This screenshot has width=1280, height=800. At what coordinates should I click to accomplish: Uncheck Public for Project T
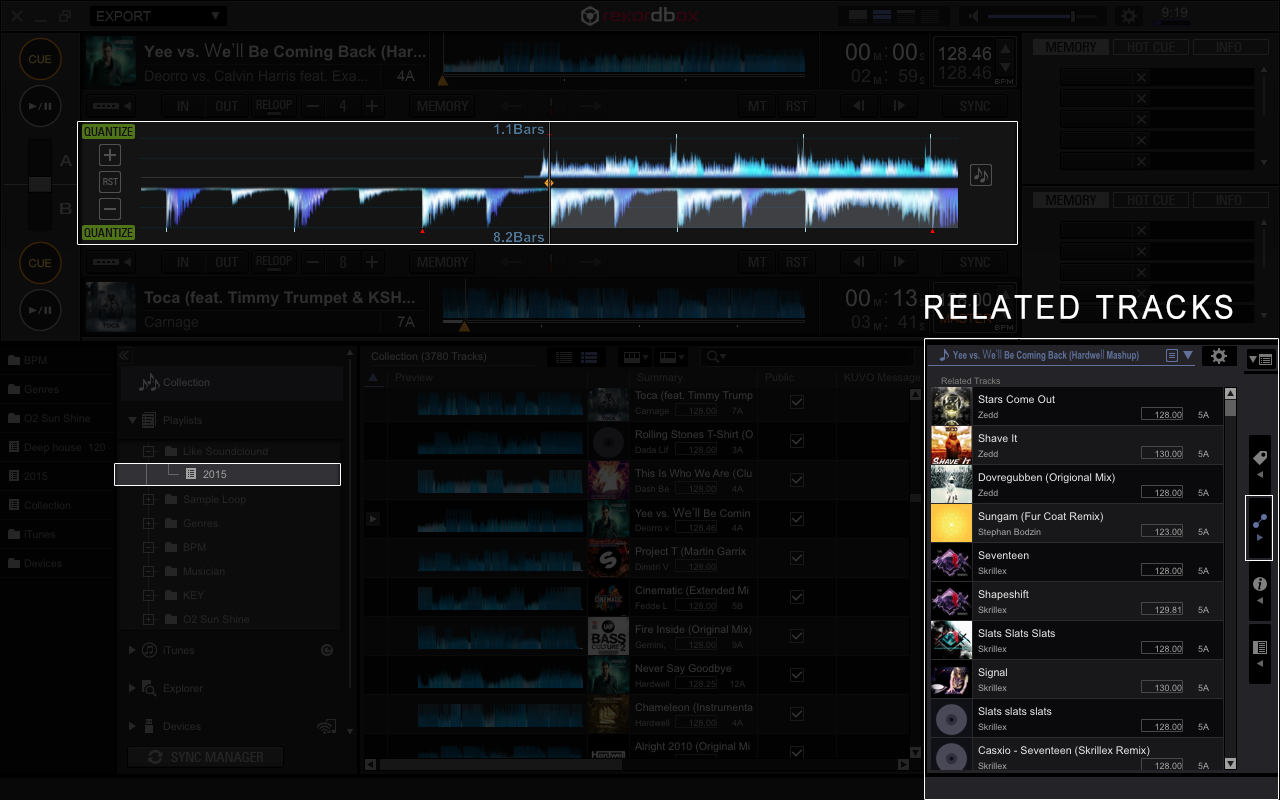pos(797,557)
